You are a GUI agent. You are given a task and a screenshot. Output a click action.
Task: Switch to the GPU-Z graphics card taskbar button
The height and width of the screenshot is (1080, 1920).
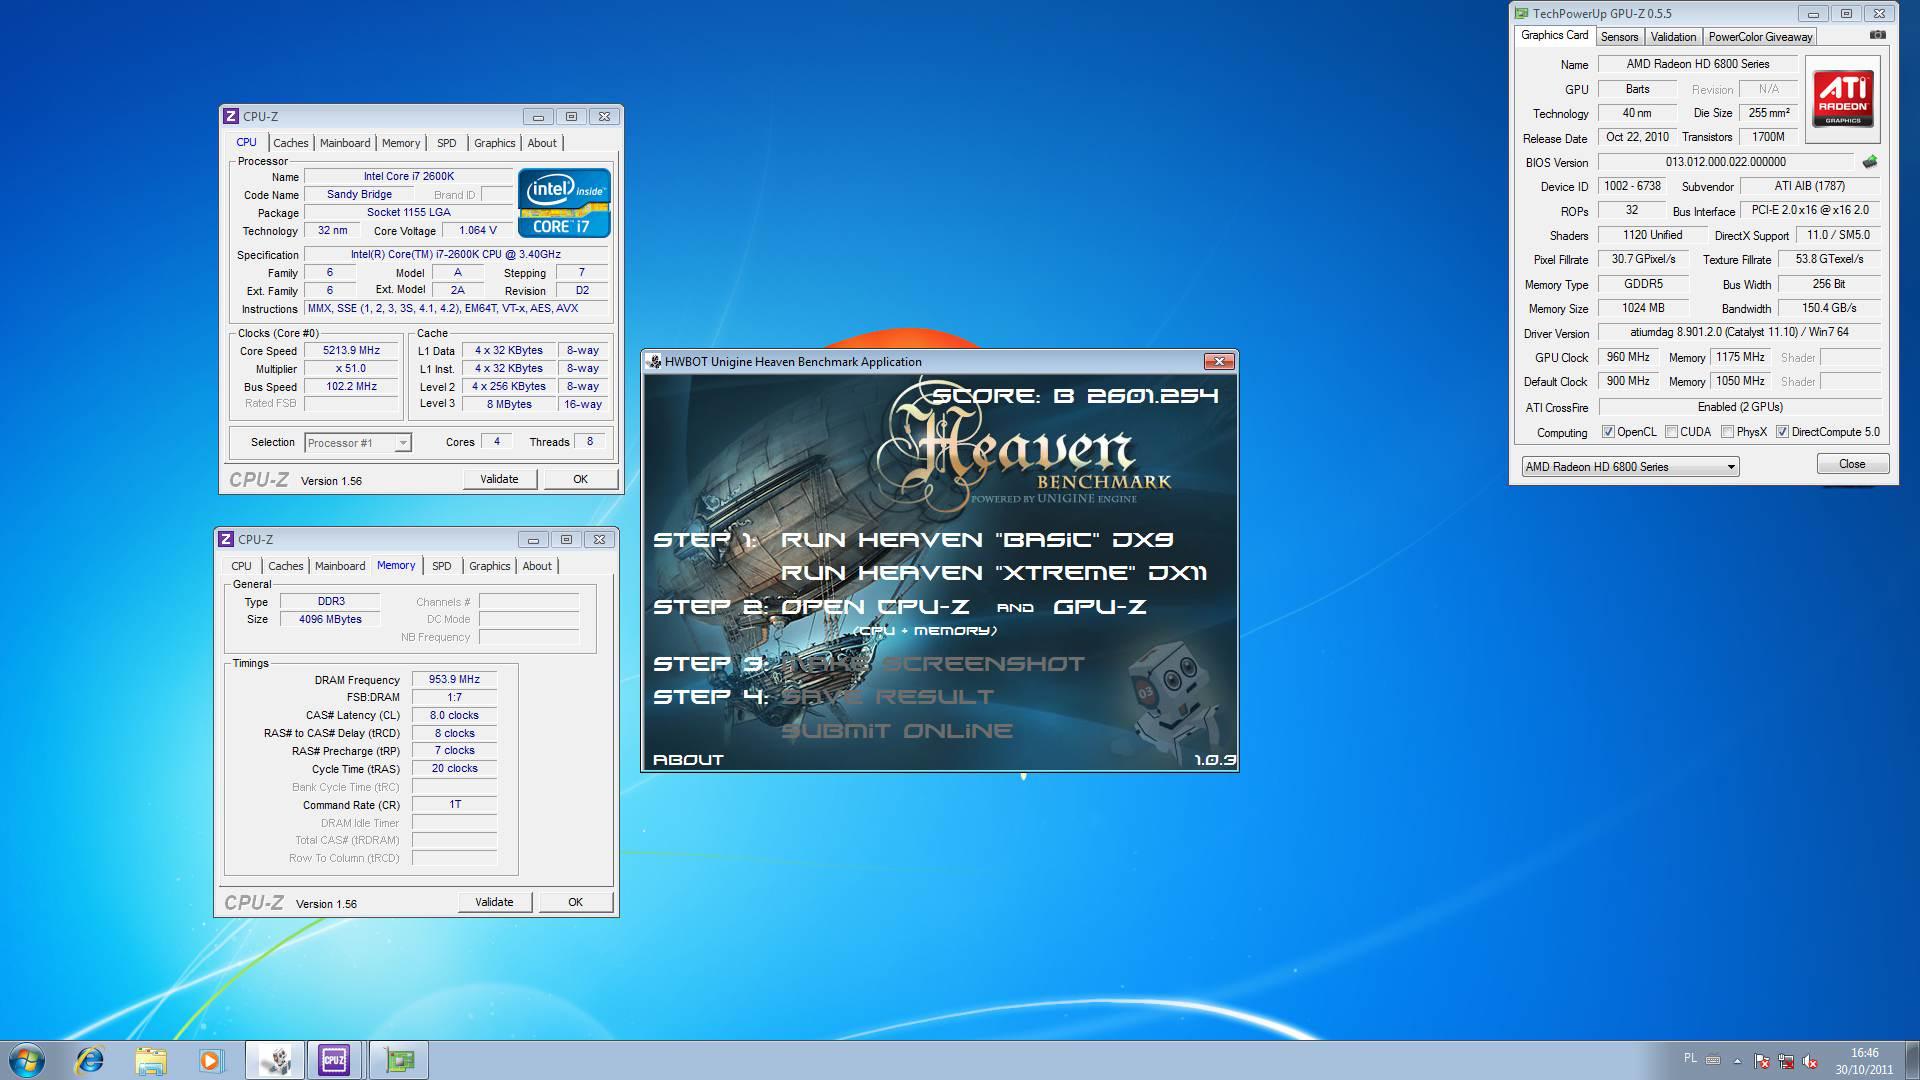pyautogui.click(x=399, y=1060)
